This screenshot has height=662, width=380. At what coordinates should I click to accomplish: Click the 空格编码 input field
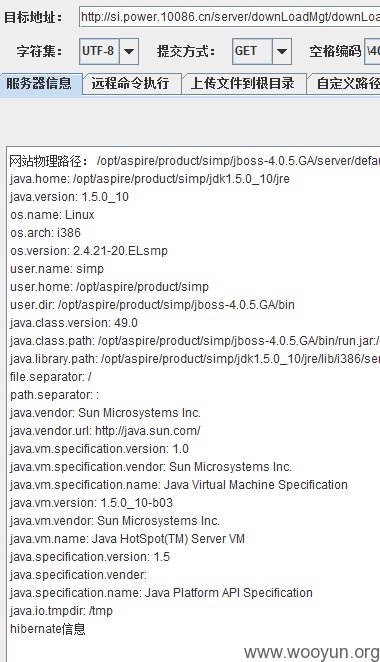click(x=372, y=52)
